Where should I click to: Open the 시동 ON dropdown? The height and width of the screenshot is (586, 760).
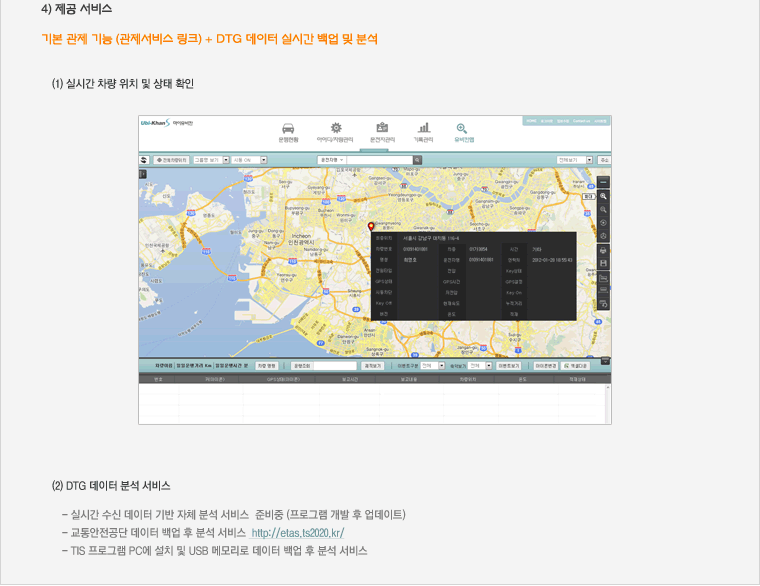tap(249, 160)
